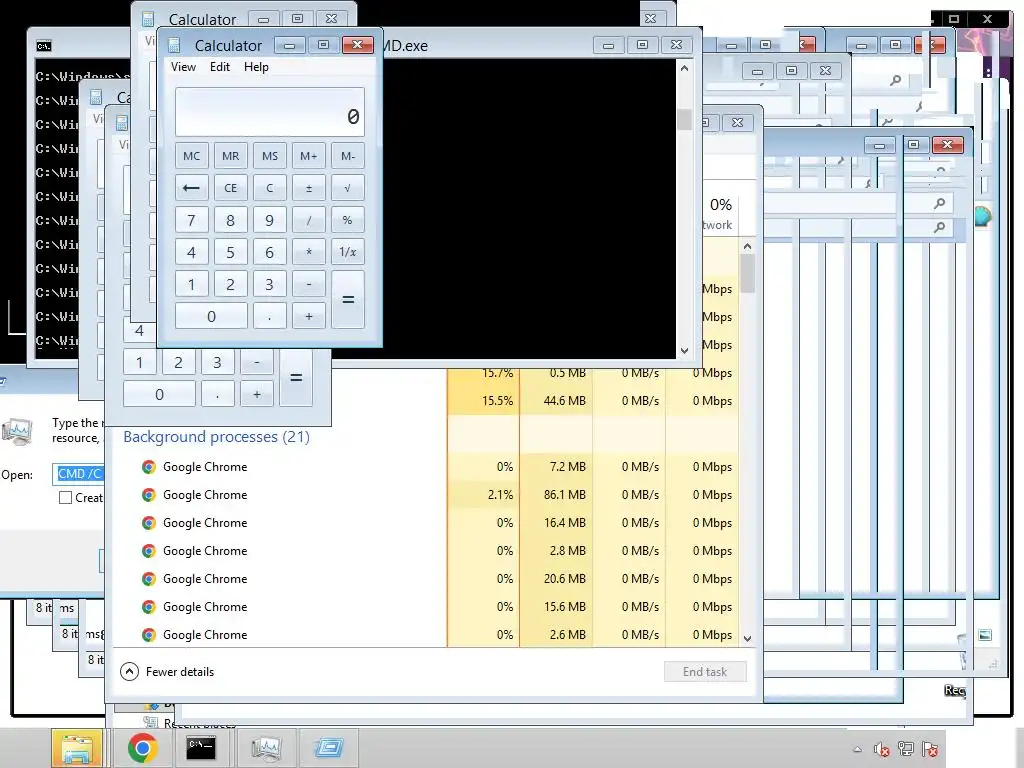Click the plus key in front Calculator
This screenshot has width=1024, height=768.
(x=309, y=317)
